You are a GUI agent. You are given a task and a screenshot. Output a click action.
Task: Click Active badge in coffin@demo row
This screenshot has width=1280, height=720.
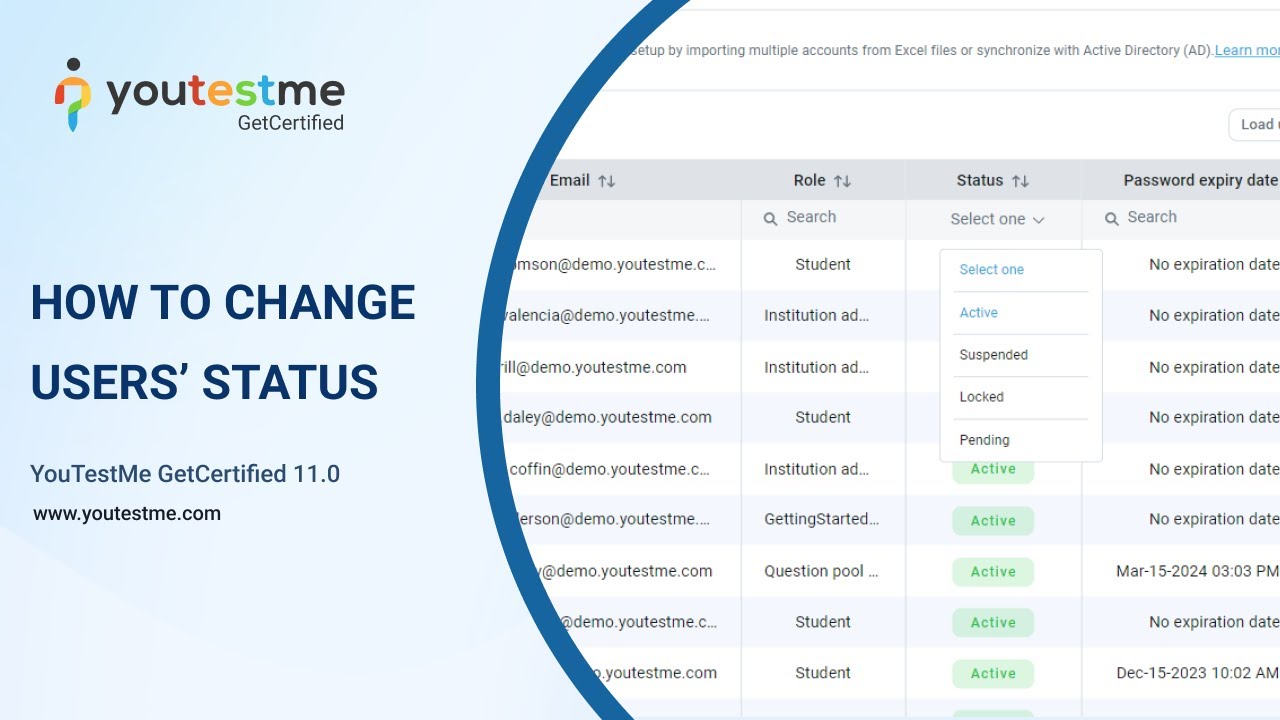(x=993, y=469)
